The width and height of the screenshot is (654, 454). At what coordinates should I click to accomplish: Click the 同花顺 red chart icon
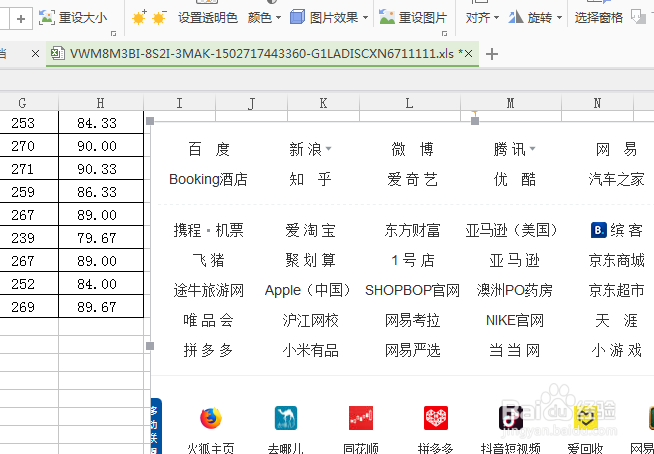(361, 418)
